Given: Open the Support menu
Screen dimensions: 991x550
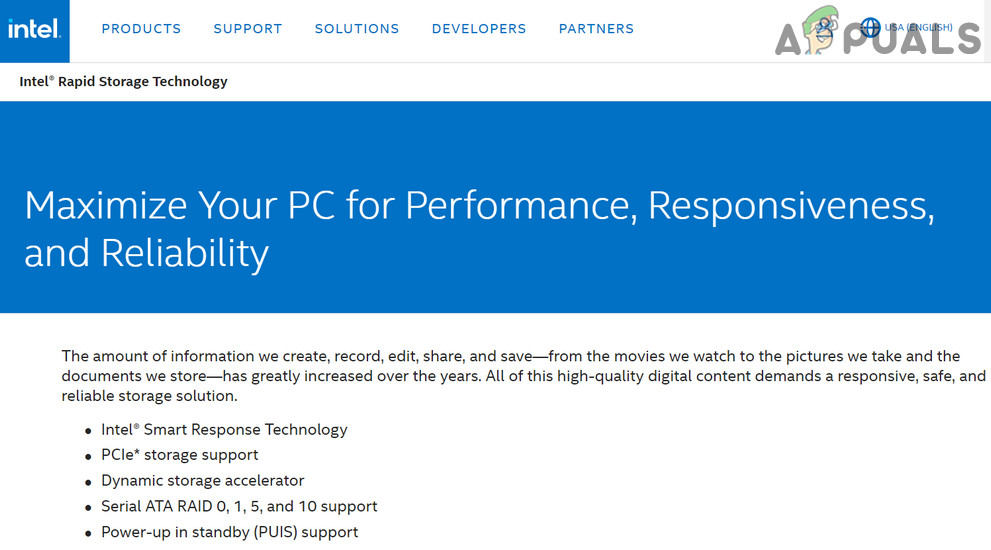Looking at the screenshot, I should pos(248,29).
